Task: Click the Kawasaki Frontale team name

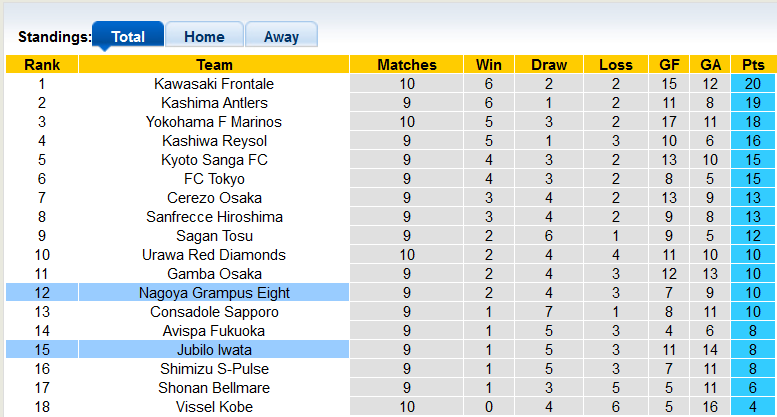Action: (x=214, y=84)
